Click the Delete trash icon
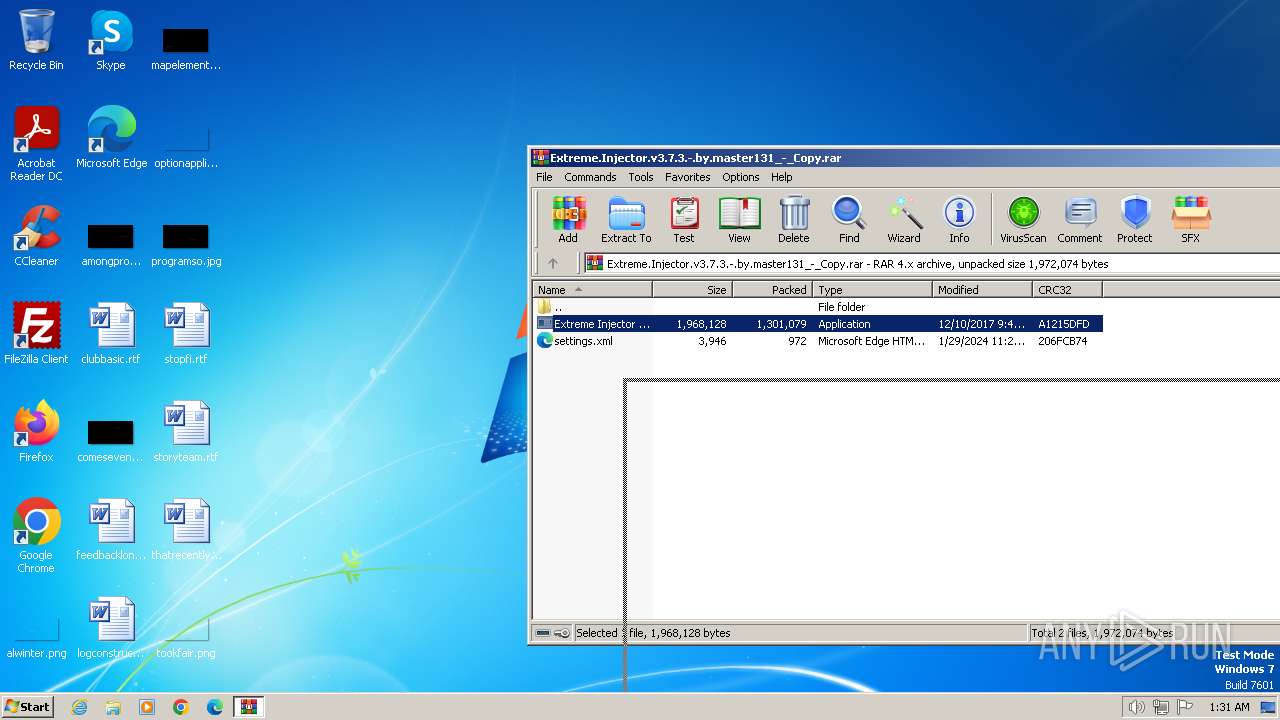 pos(794,220)
